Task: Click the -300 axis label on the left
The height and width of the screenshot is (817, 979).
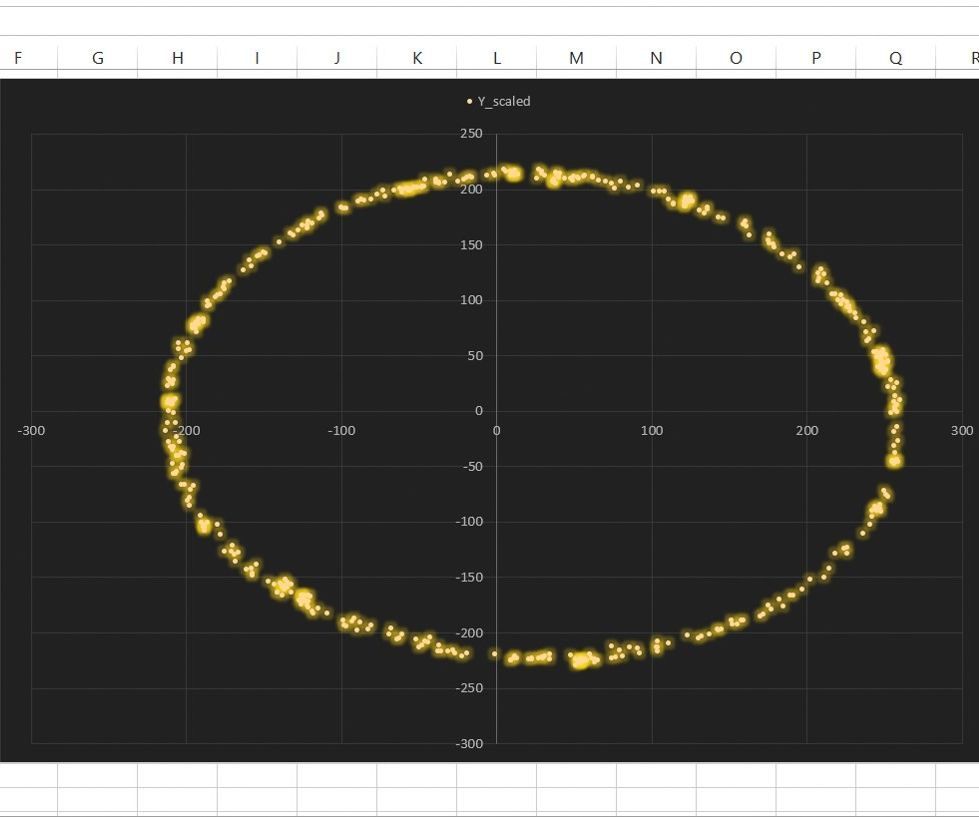Action: (x=30, y=430)
